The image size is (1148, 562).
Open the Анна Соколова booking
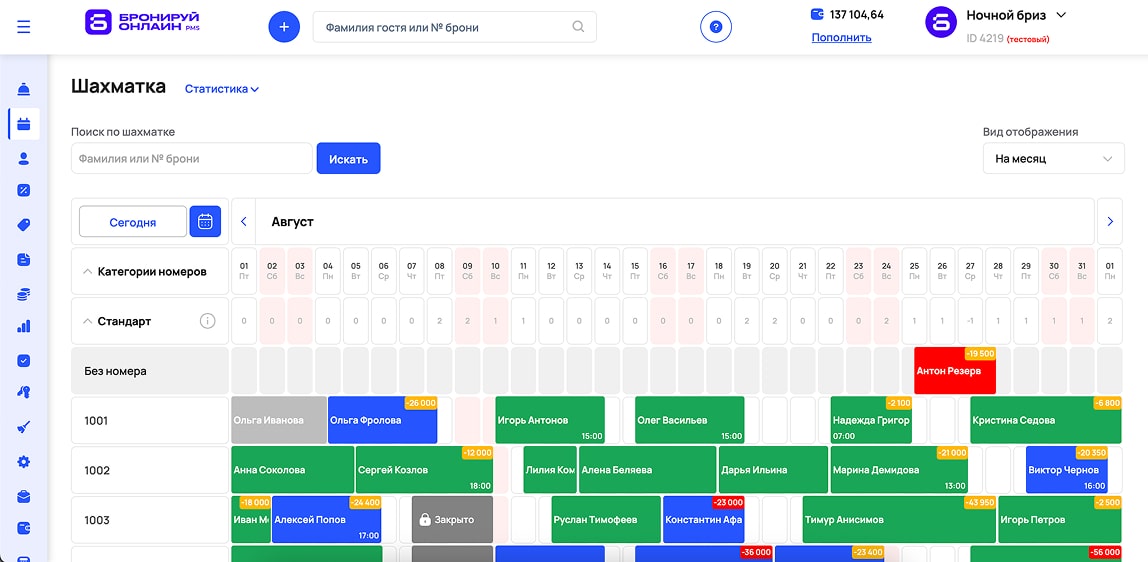tap(292, 470)
